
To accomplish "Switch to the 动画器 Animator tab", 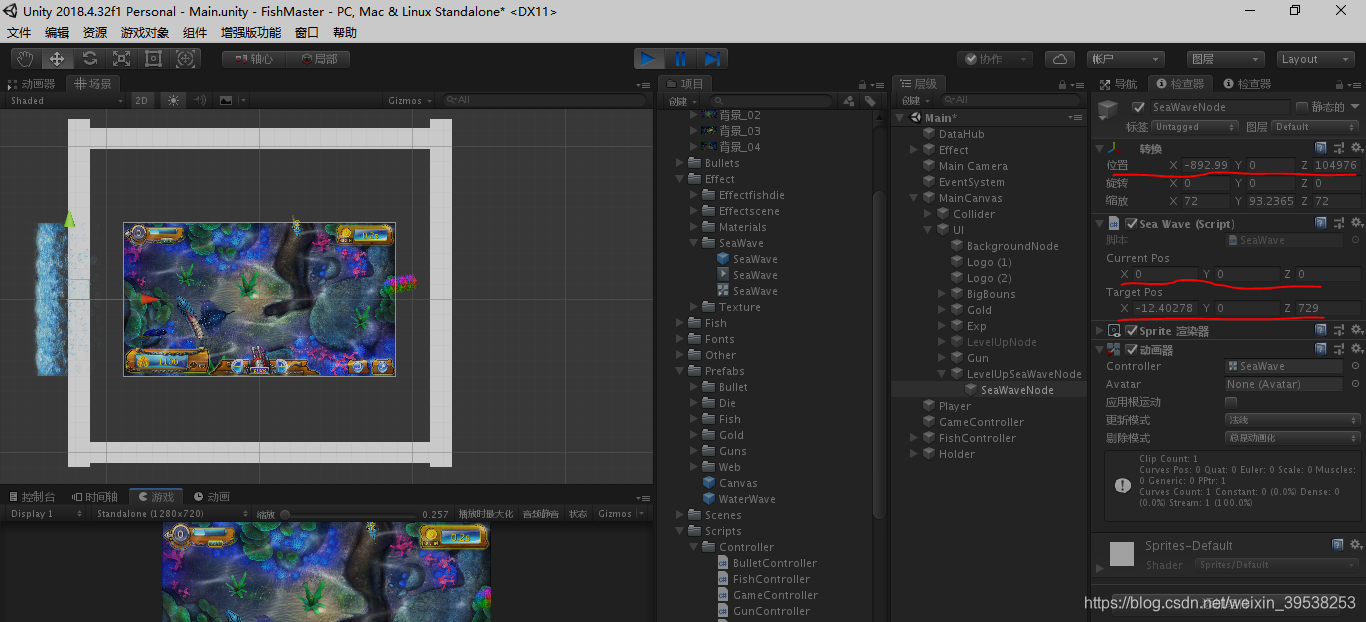I will click(x=33, y=84).
